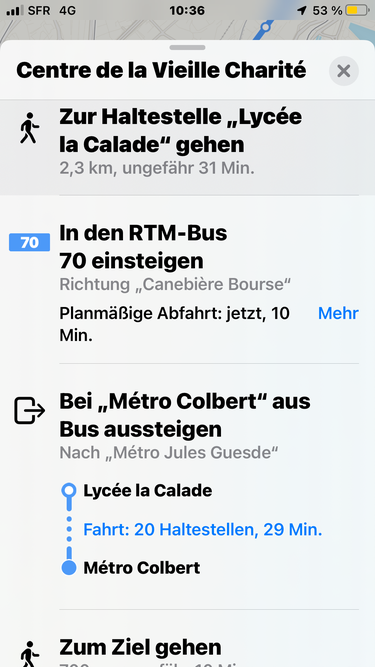Tap the filled blue stop marker at Métro Colbert

[x=69, y=568]
